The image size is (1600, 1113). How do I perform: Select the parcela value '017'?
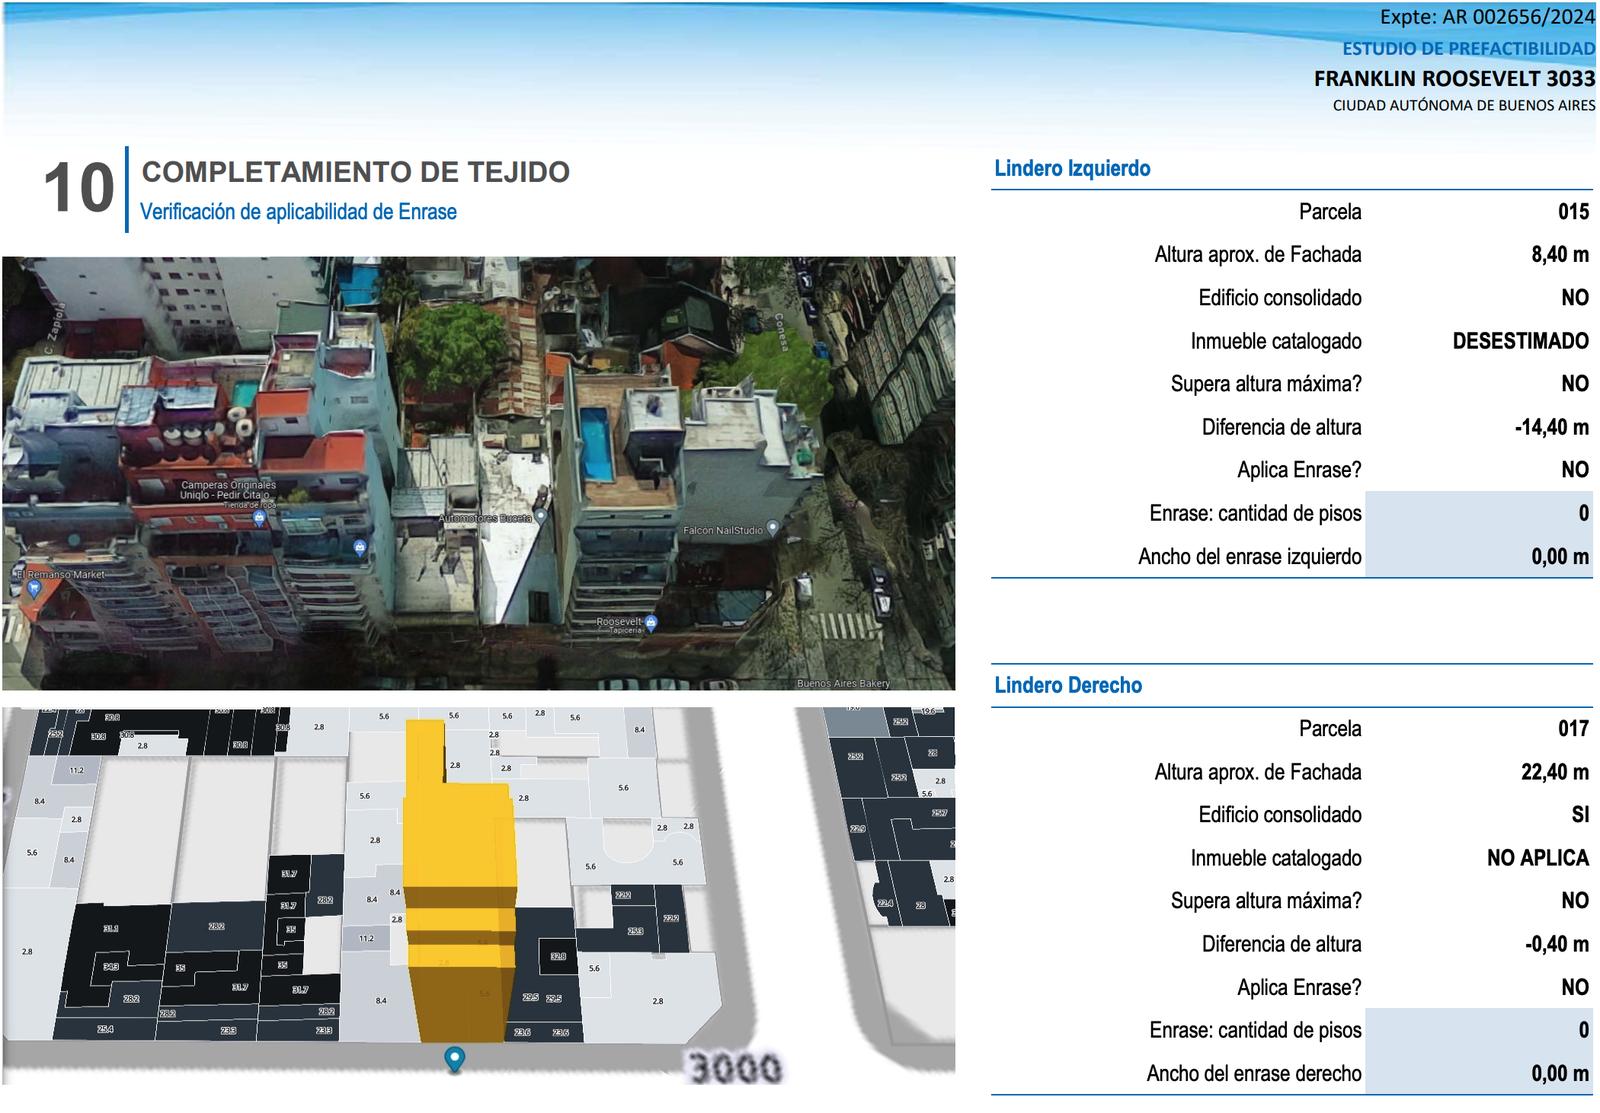pyautogui.click(x=1573, y=728)
